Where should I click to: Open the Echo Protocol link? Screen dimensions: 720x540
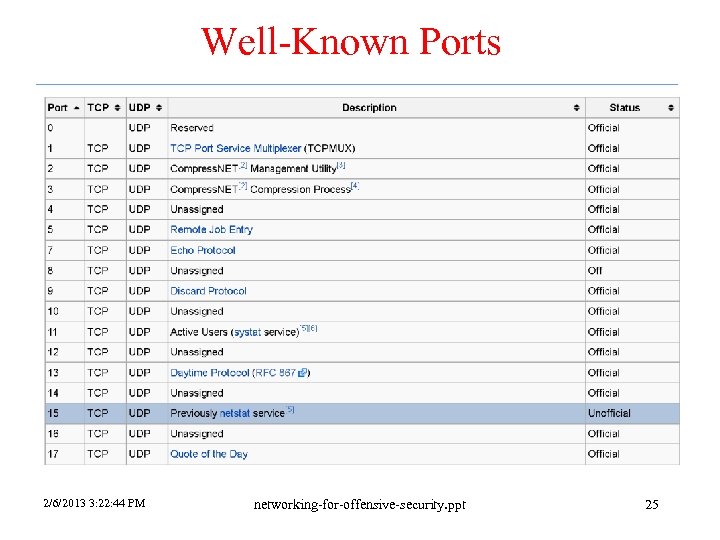[203, 250]
